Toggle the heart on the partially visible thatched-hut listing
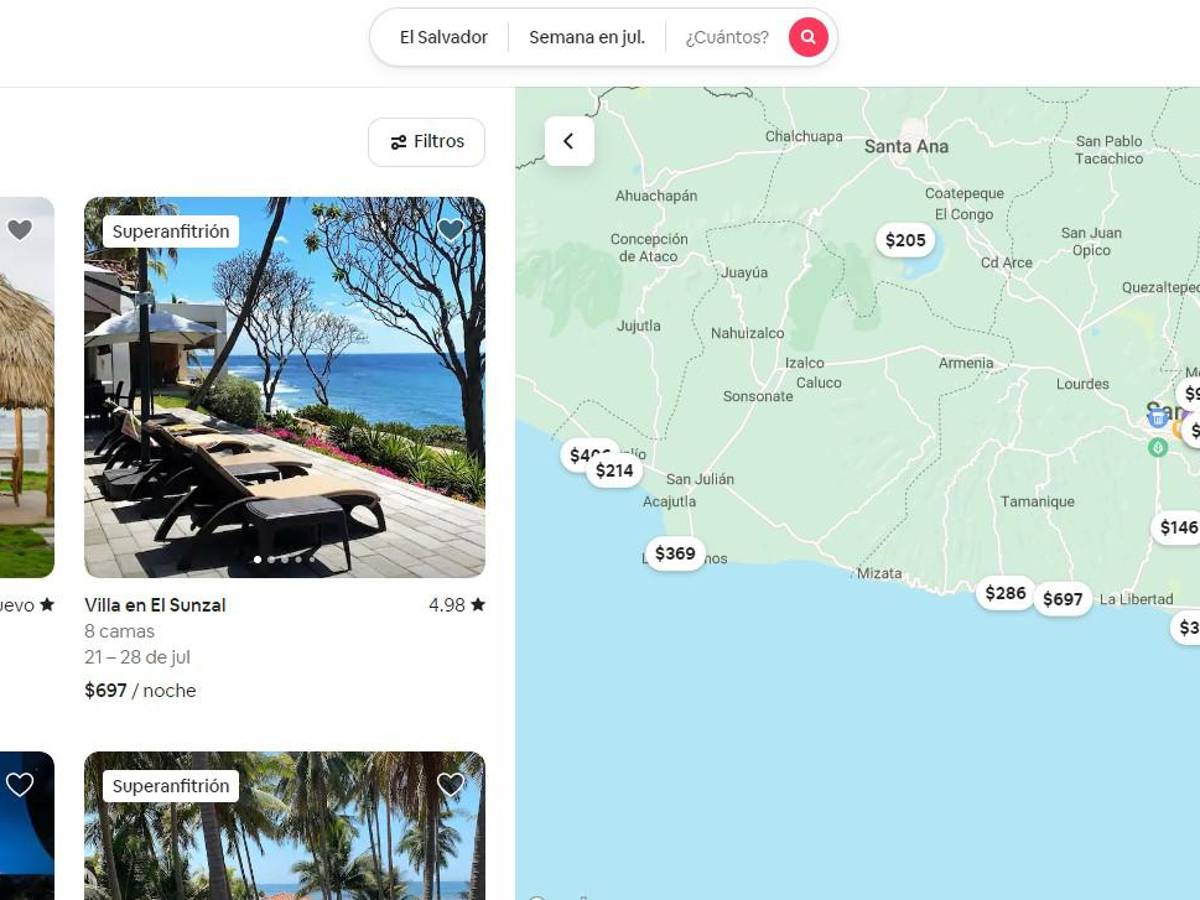This screenshot has height=900, width=1200. tap(20, 230)
